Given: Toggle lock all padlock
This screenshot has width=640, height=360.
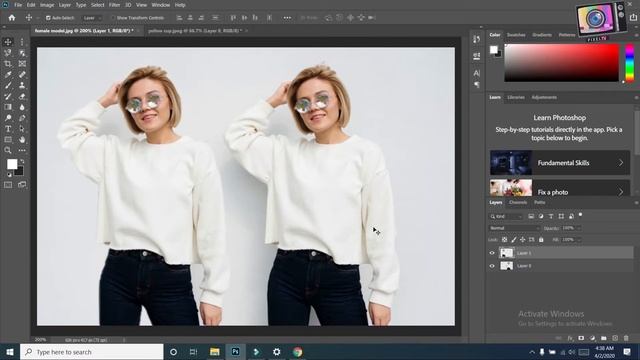Looking at the screenshot, I should point(541,240).
